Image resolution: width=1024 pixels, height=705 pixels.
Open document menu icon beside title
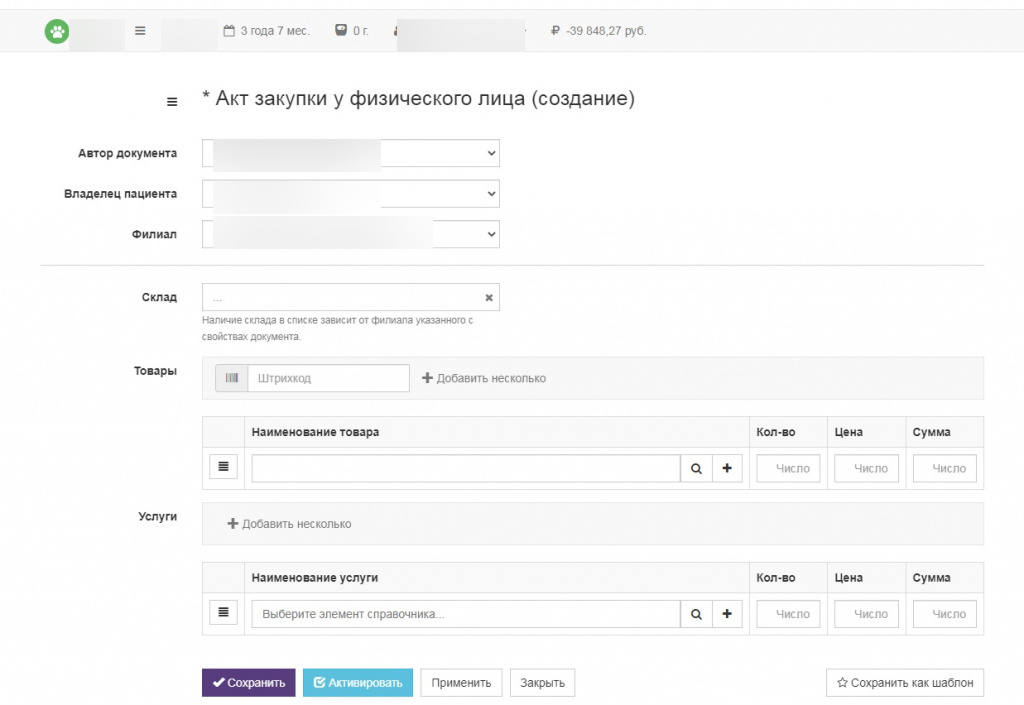pos(172,102)
